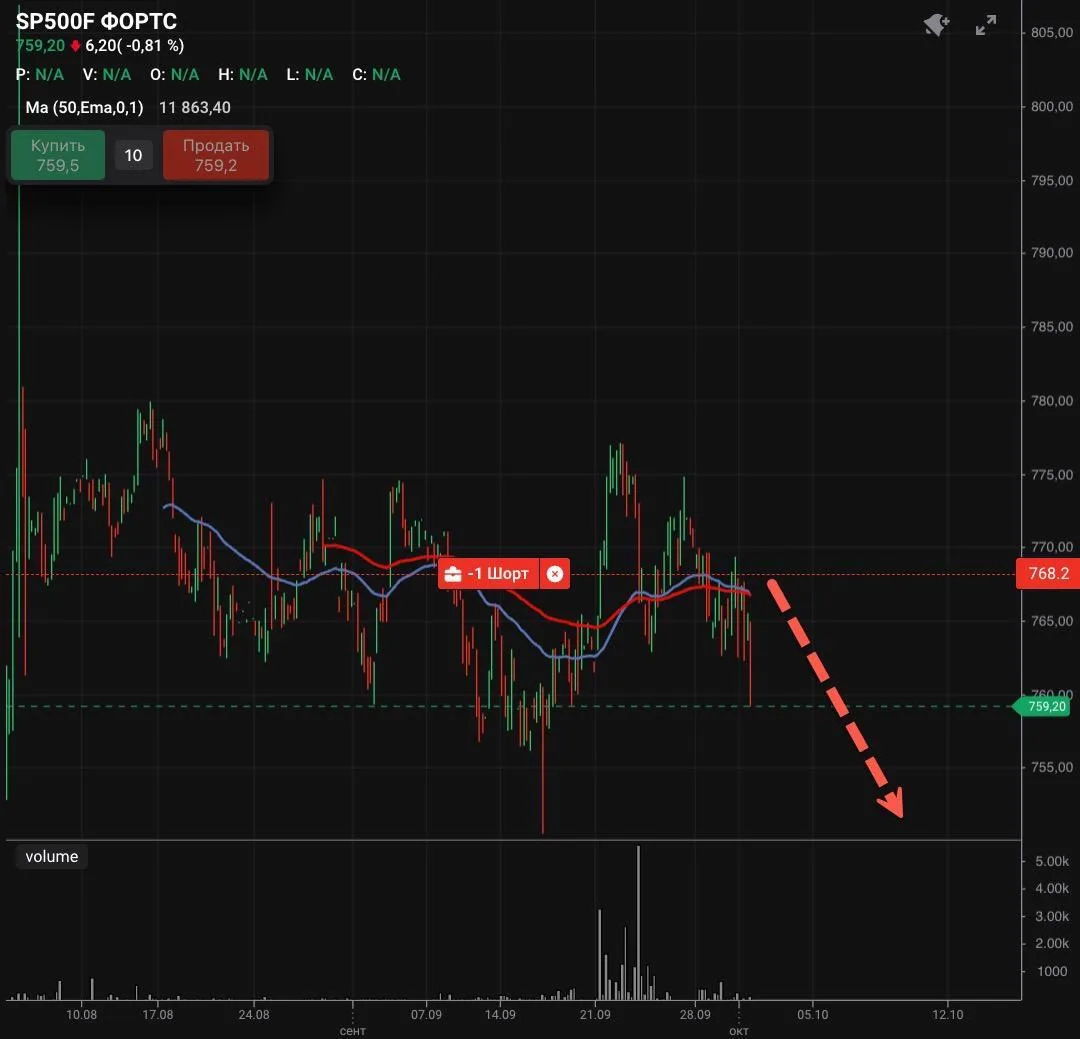Click the SP500F ФОРТС instrument title
The image size is (1080, 1039).
(x=96, y=21)
